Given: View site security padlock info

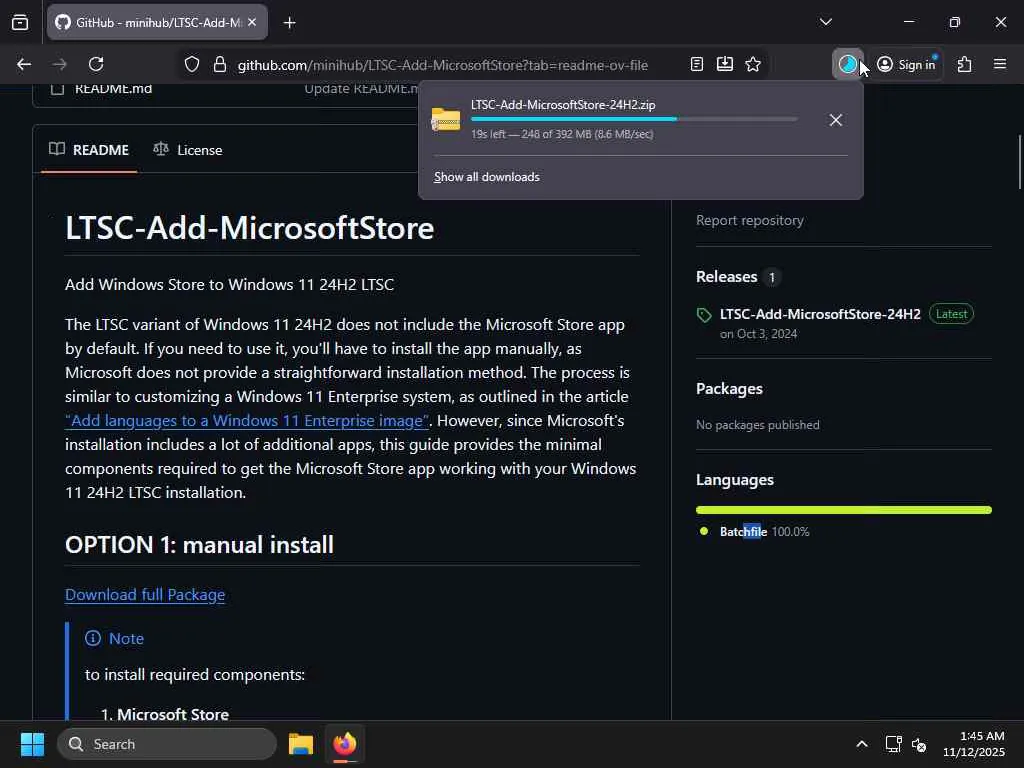Looking at the screenshot, I should click(219, 65).
